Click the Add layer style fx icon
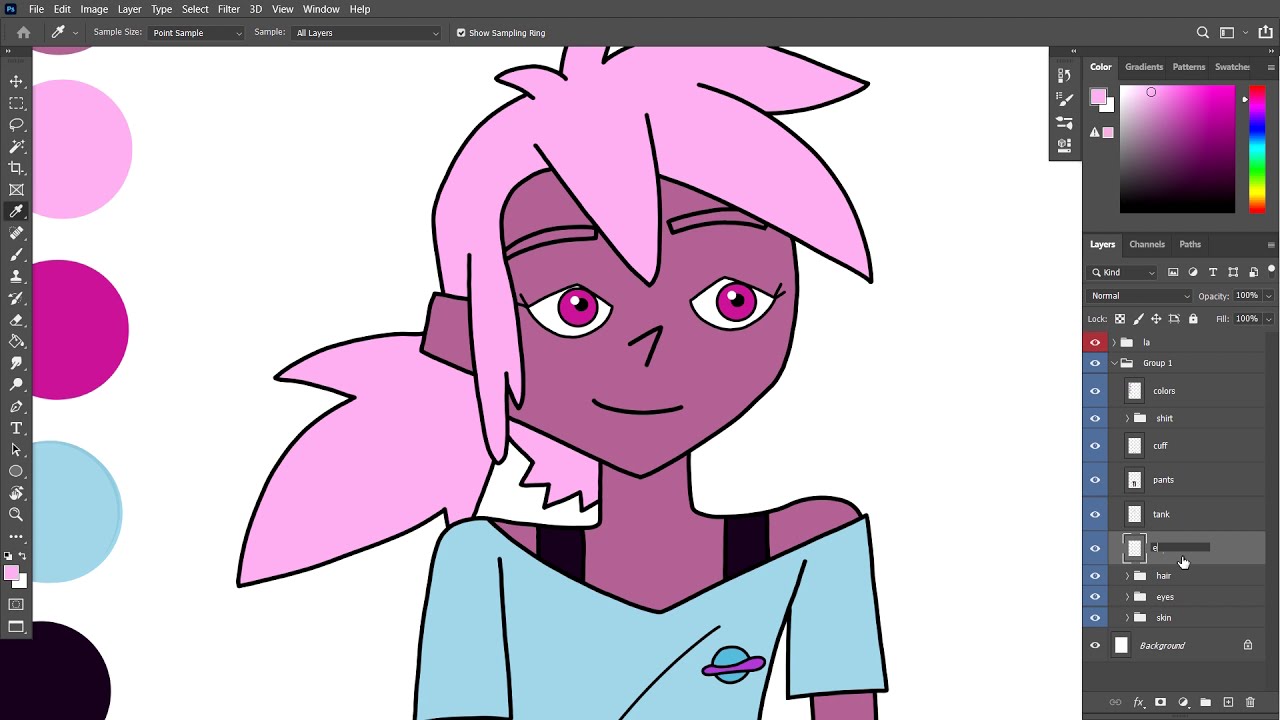This screenshot has height=720, width=1280. tap(1138, 703)
